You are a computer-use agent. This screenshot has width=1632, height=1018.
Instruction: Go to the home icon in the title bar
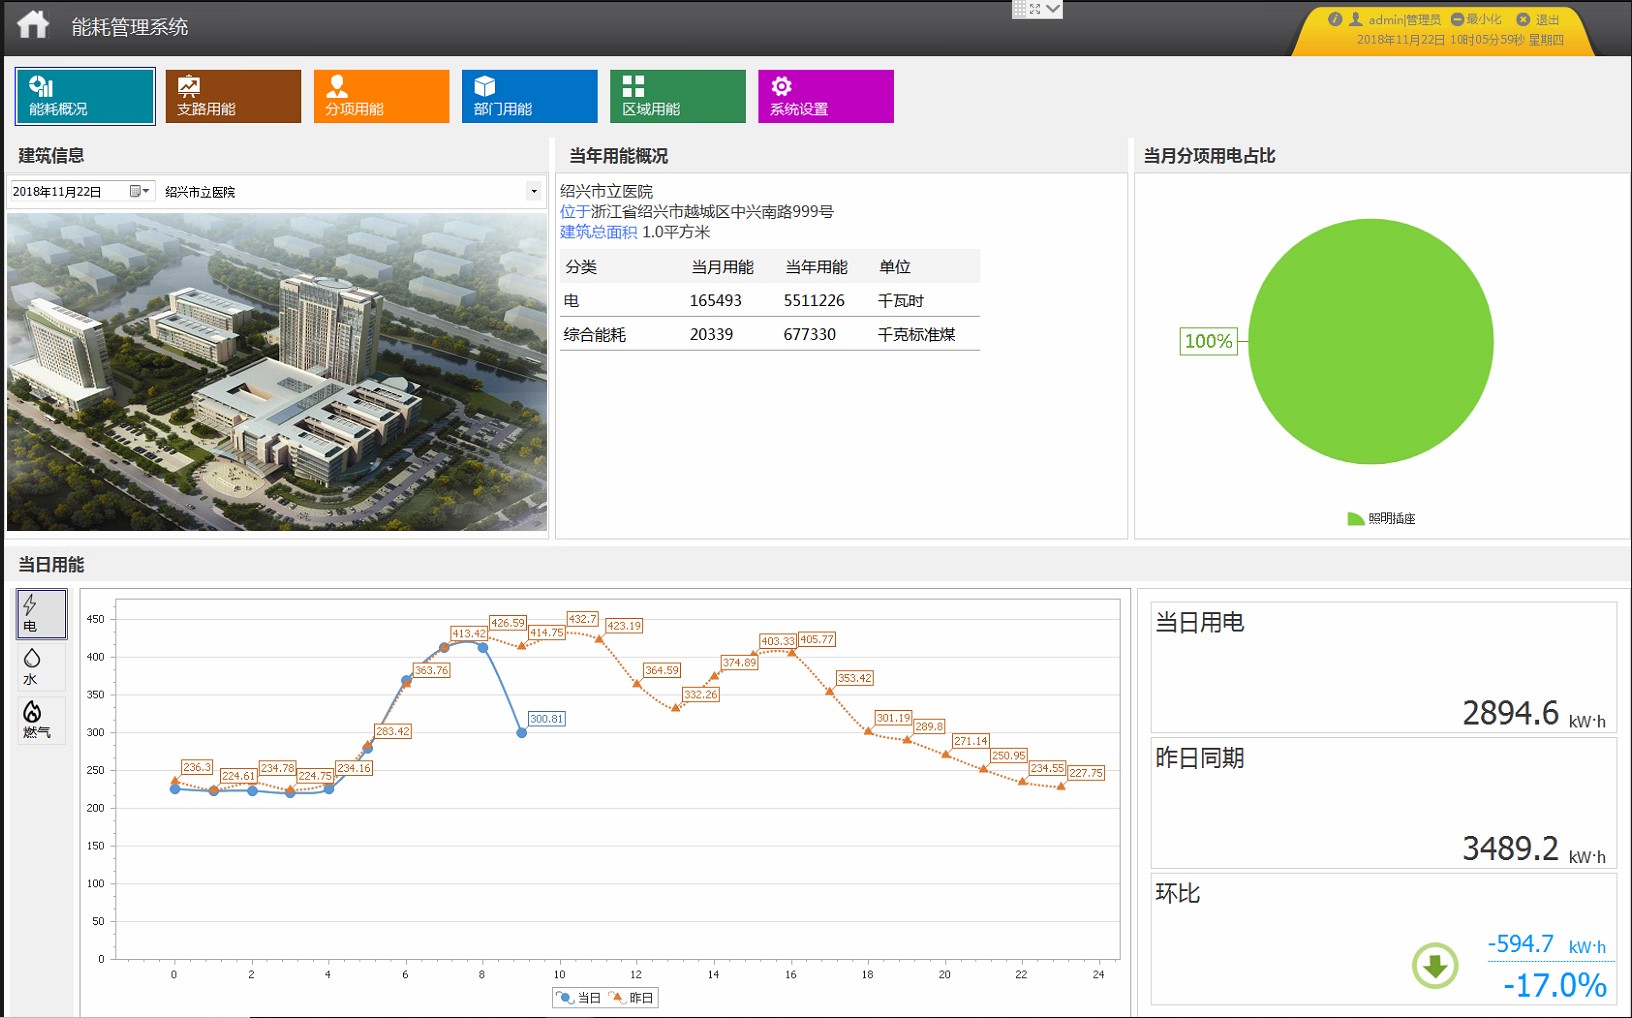tap(33, 24)
